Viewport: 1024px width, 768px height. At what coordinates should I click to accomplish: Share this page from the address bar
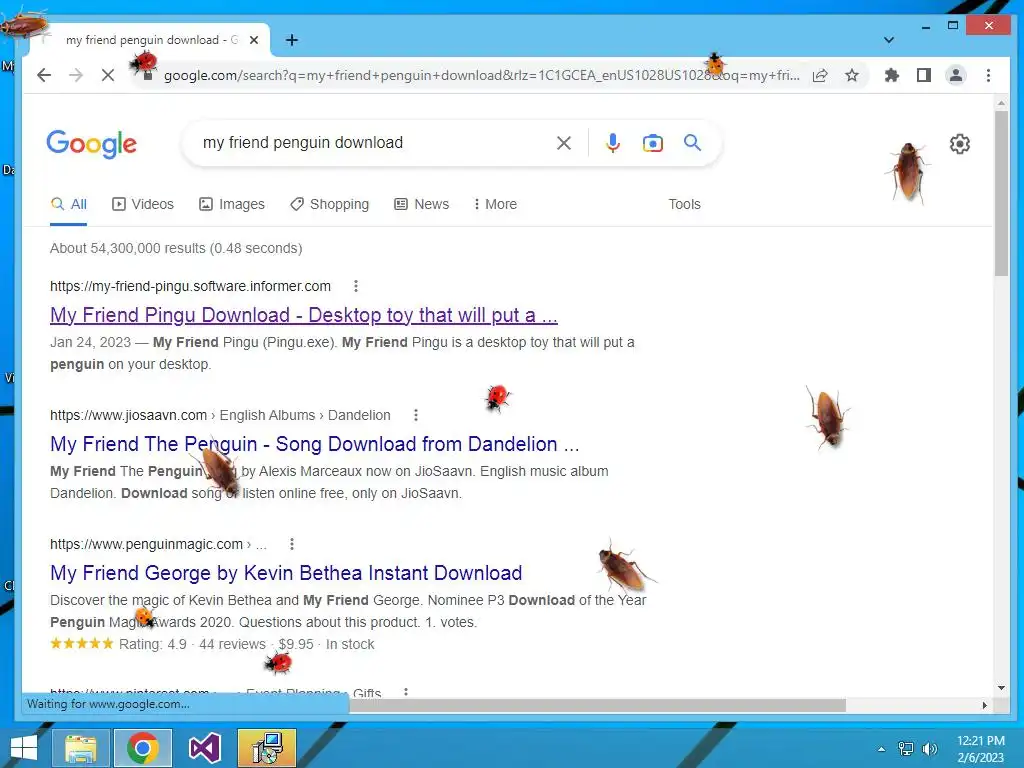click(x=820, y=75)
